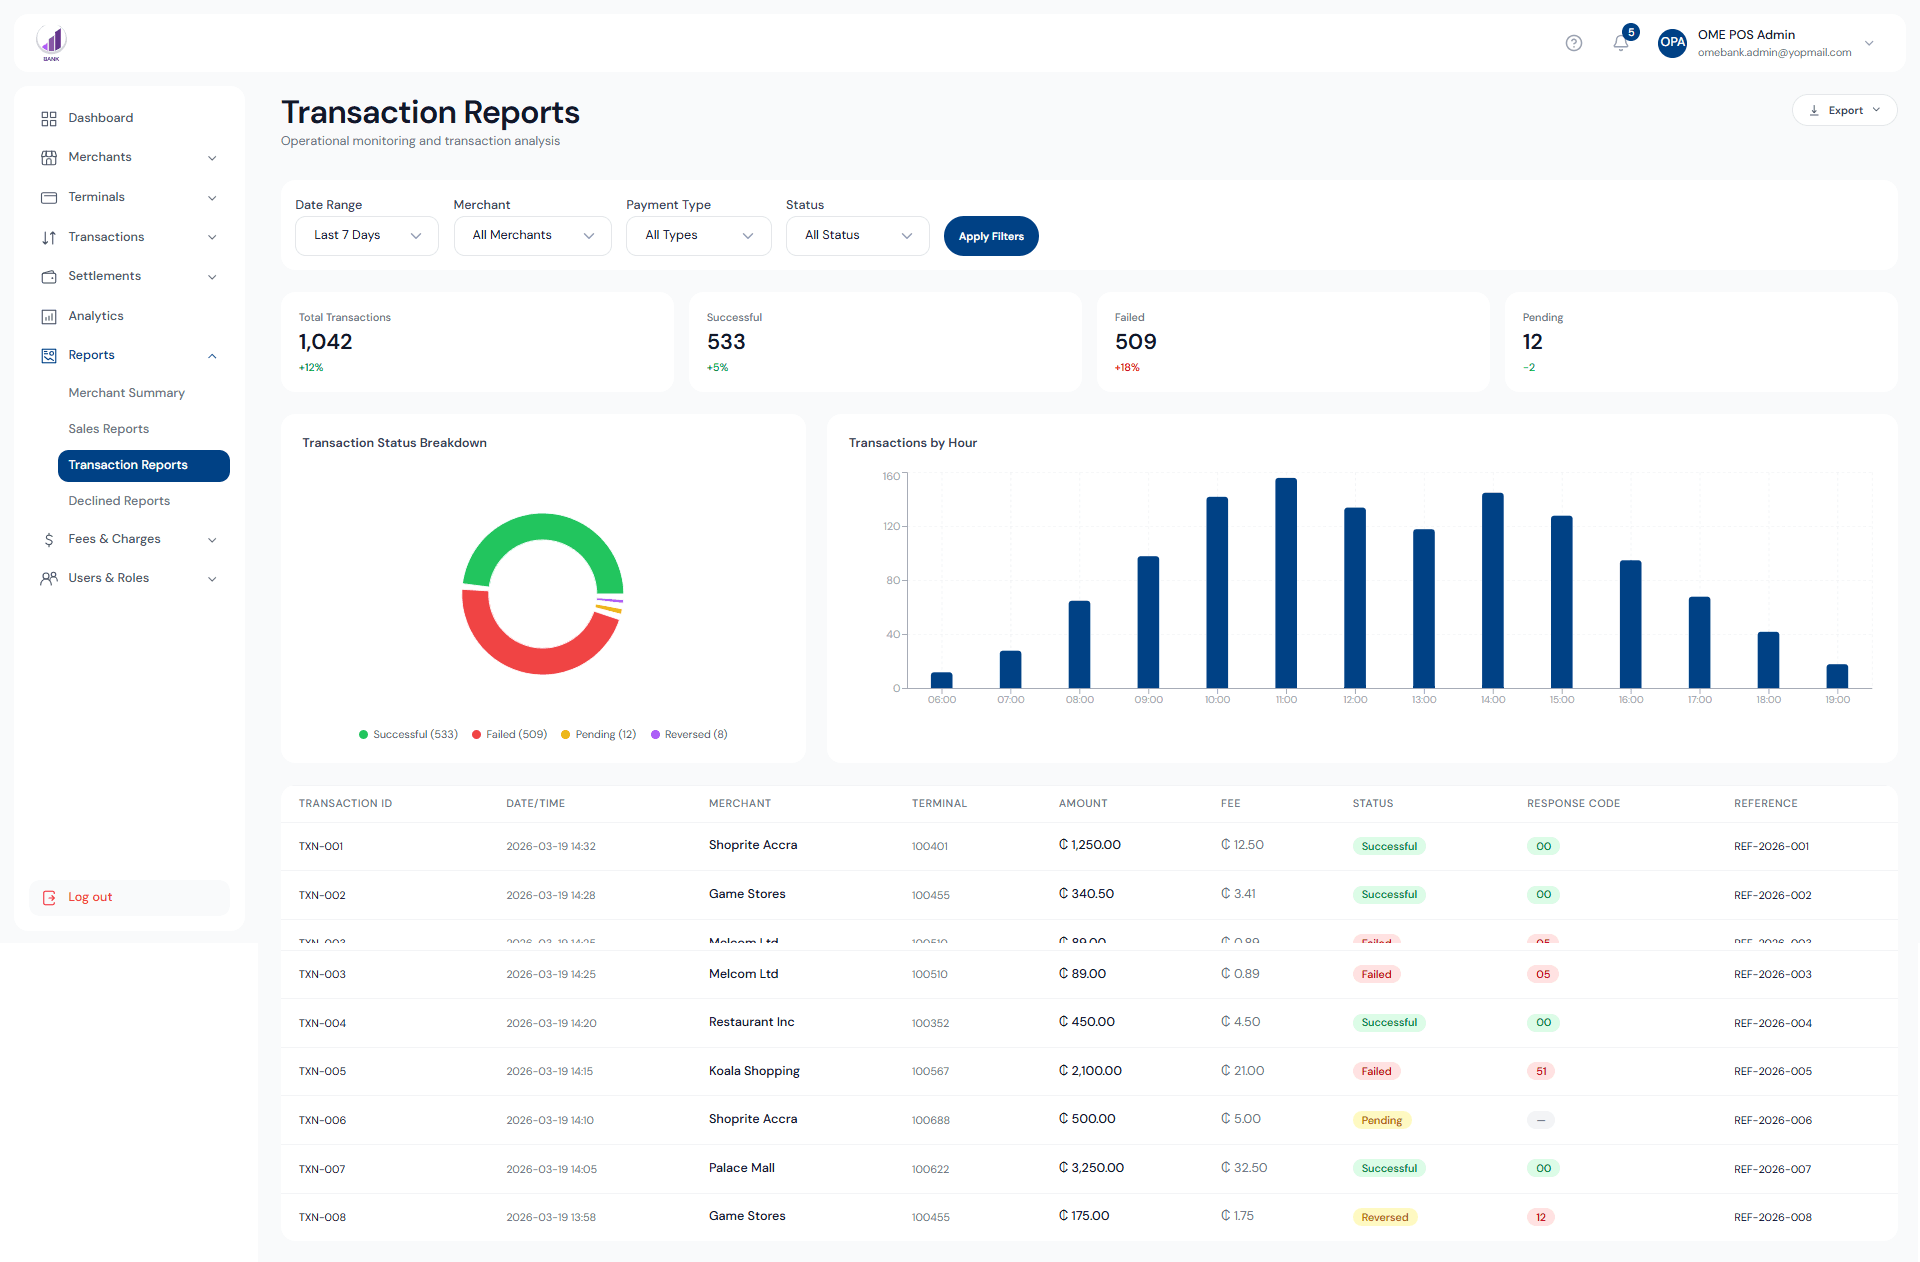Click the 14:00 bar in hourly chart

point(1493,590)
